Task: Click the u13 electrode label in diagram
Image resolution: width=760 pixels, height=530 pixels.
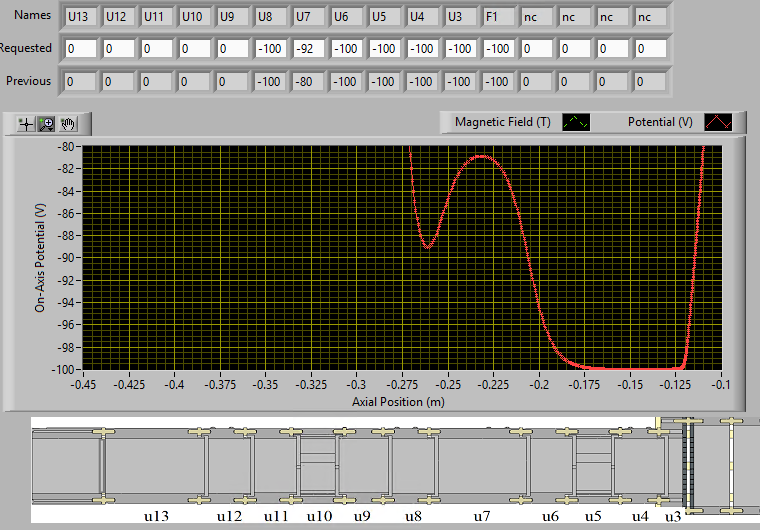Action: tap(156, 516)
